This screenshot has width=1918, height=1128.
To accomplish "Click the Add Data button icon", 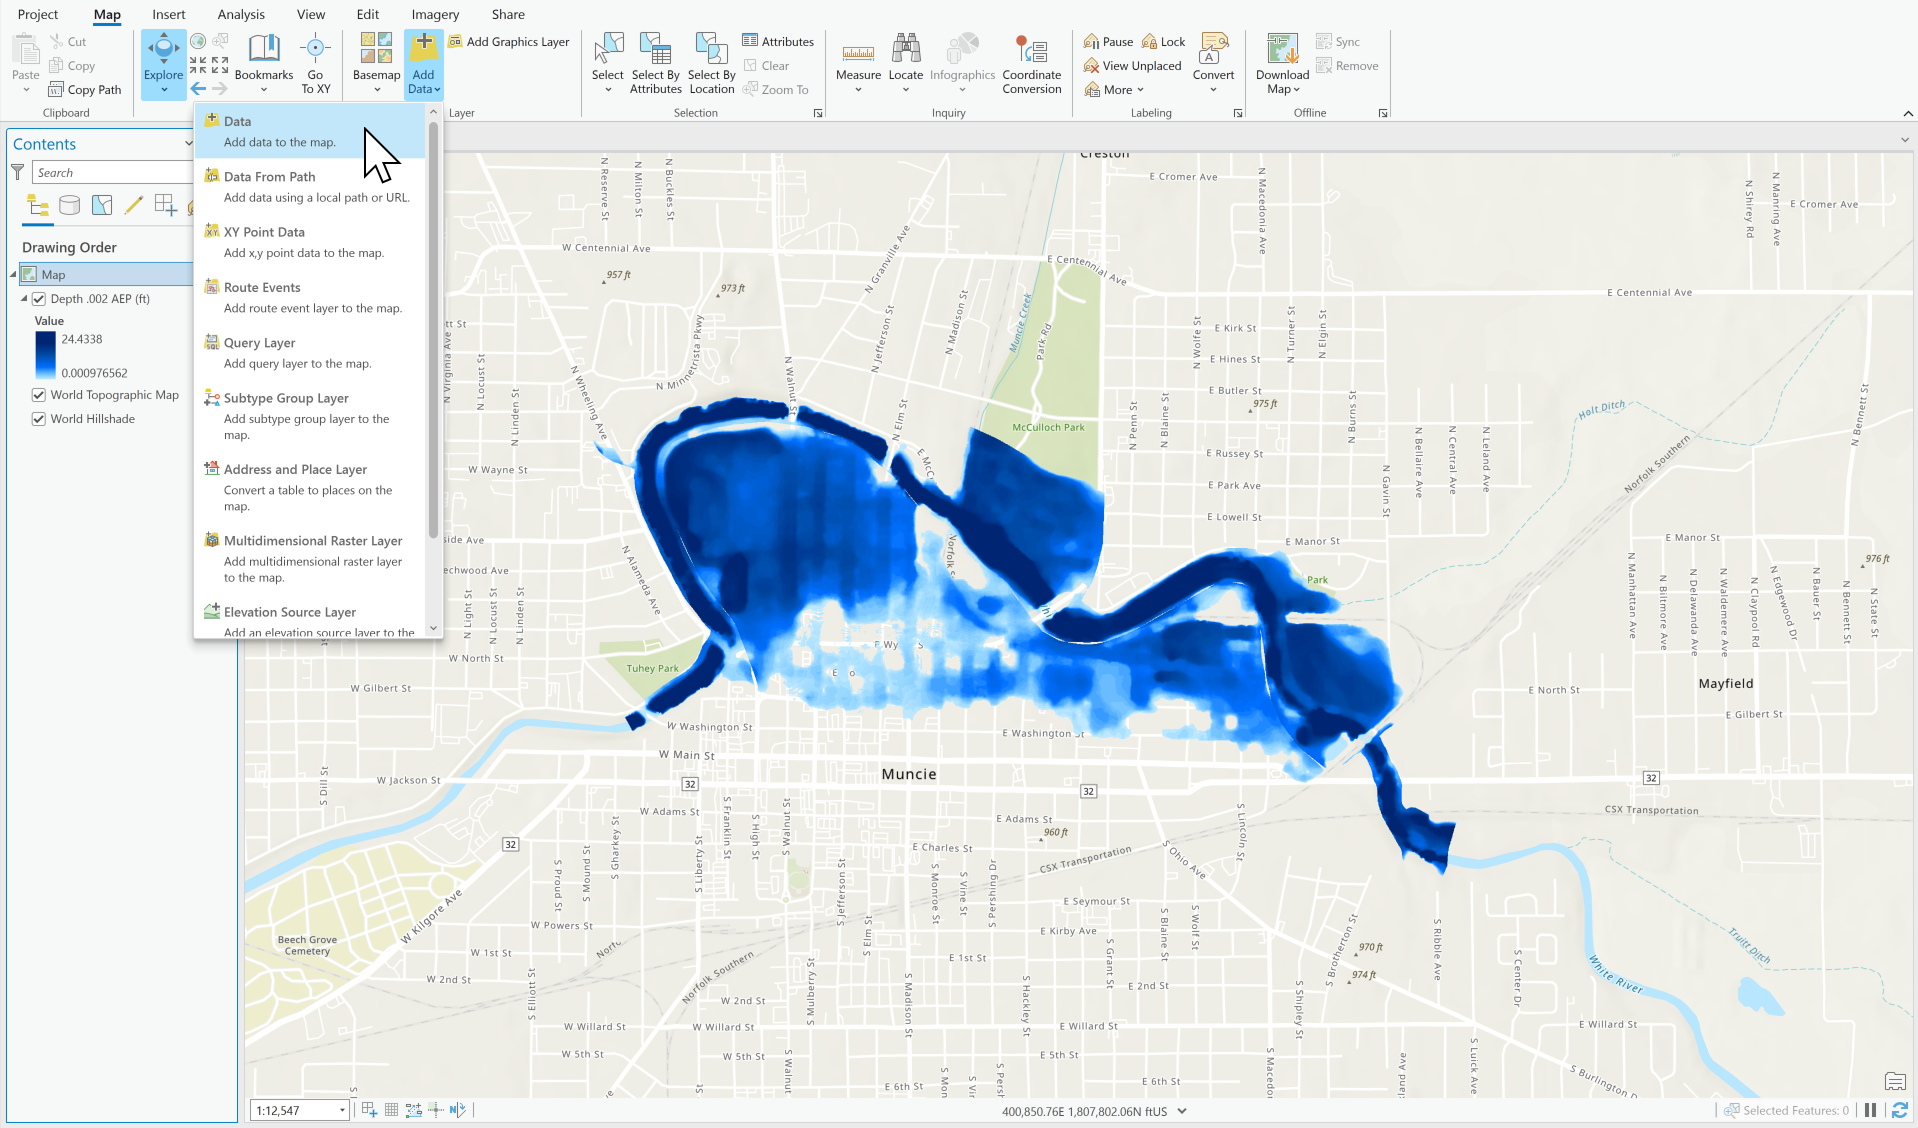I will pos(423,49).
